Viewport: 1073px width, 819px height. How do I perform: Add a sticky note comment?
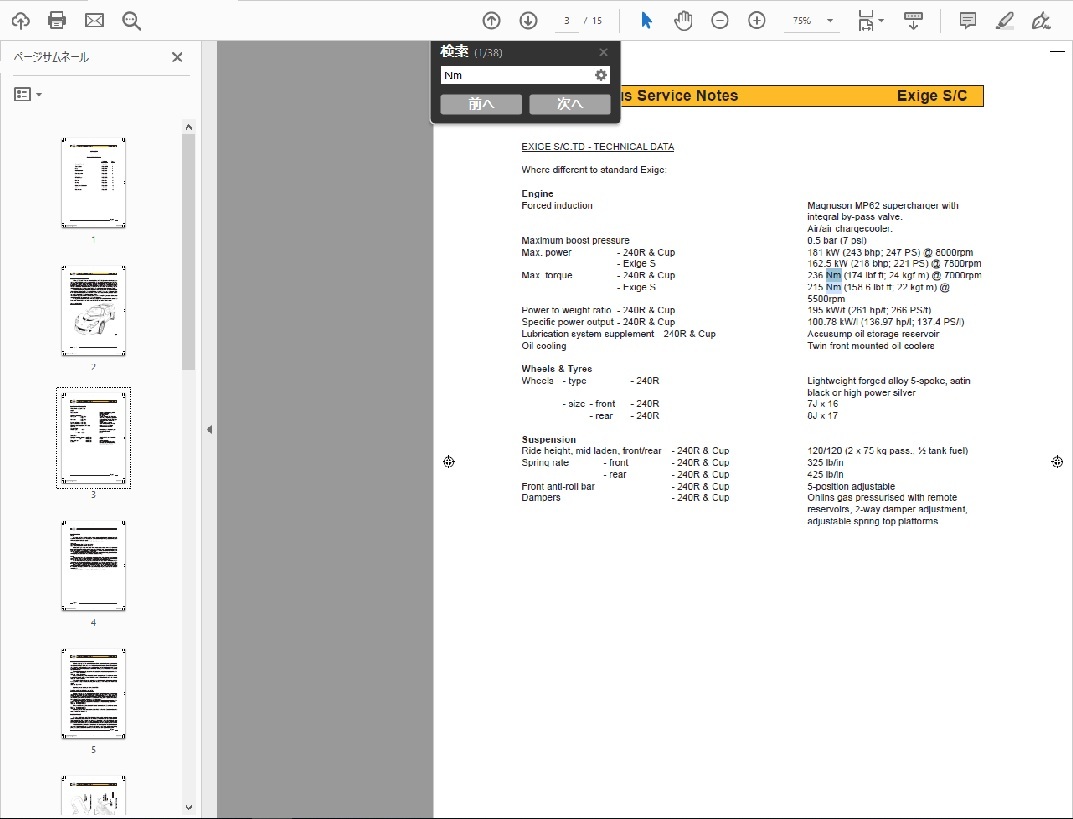tap(968, 20)
